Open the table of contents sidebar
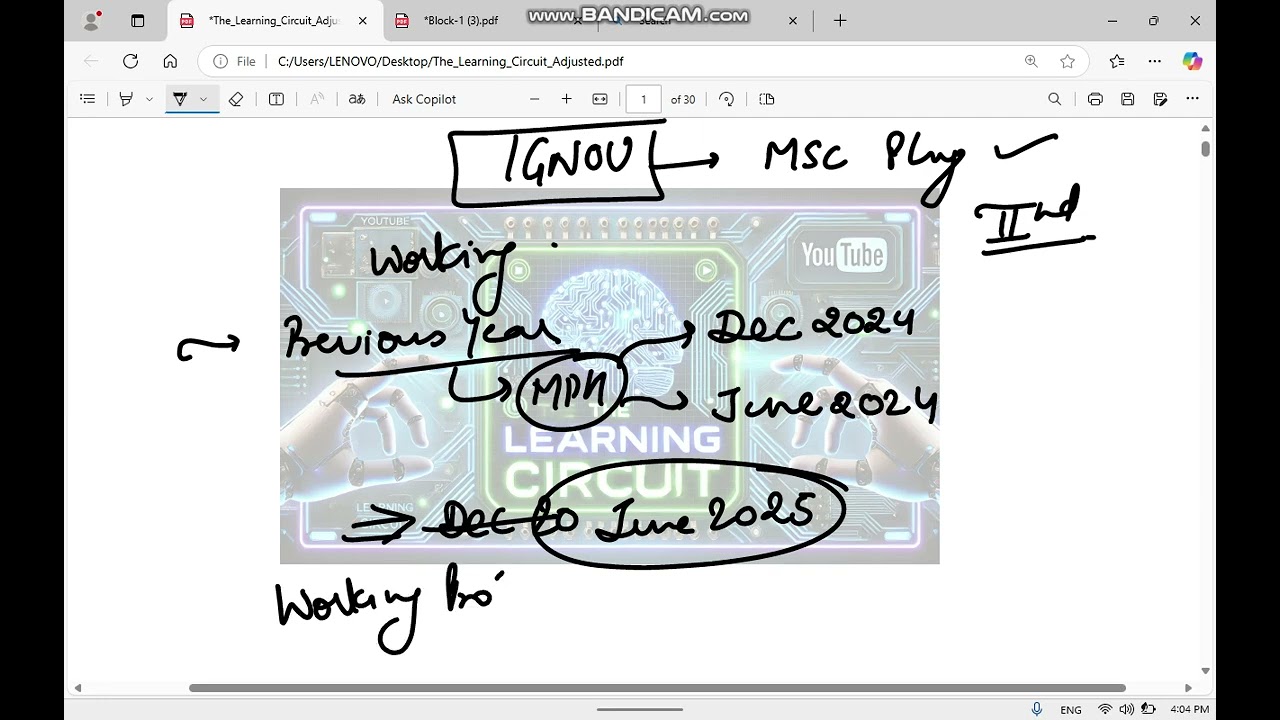The width and height of the screenshot is (1280, 720). (88, 99)
